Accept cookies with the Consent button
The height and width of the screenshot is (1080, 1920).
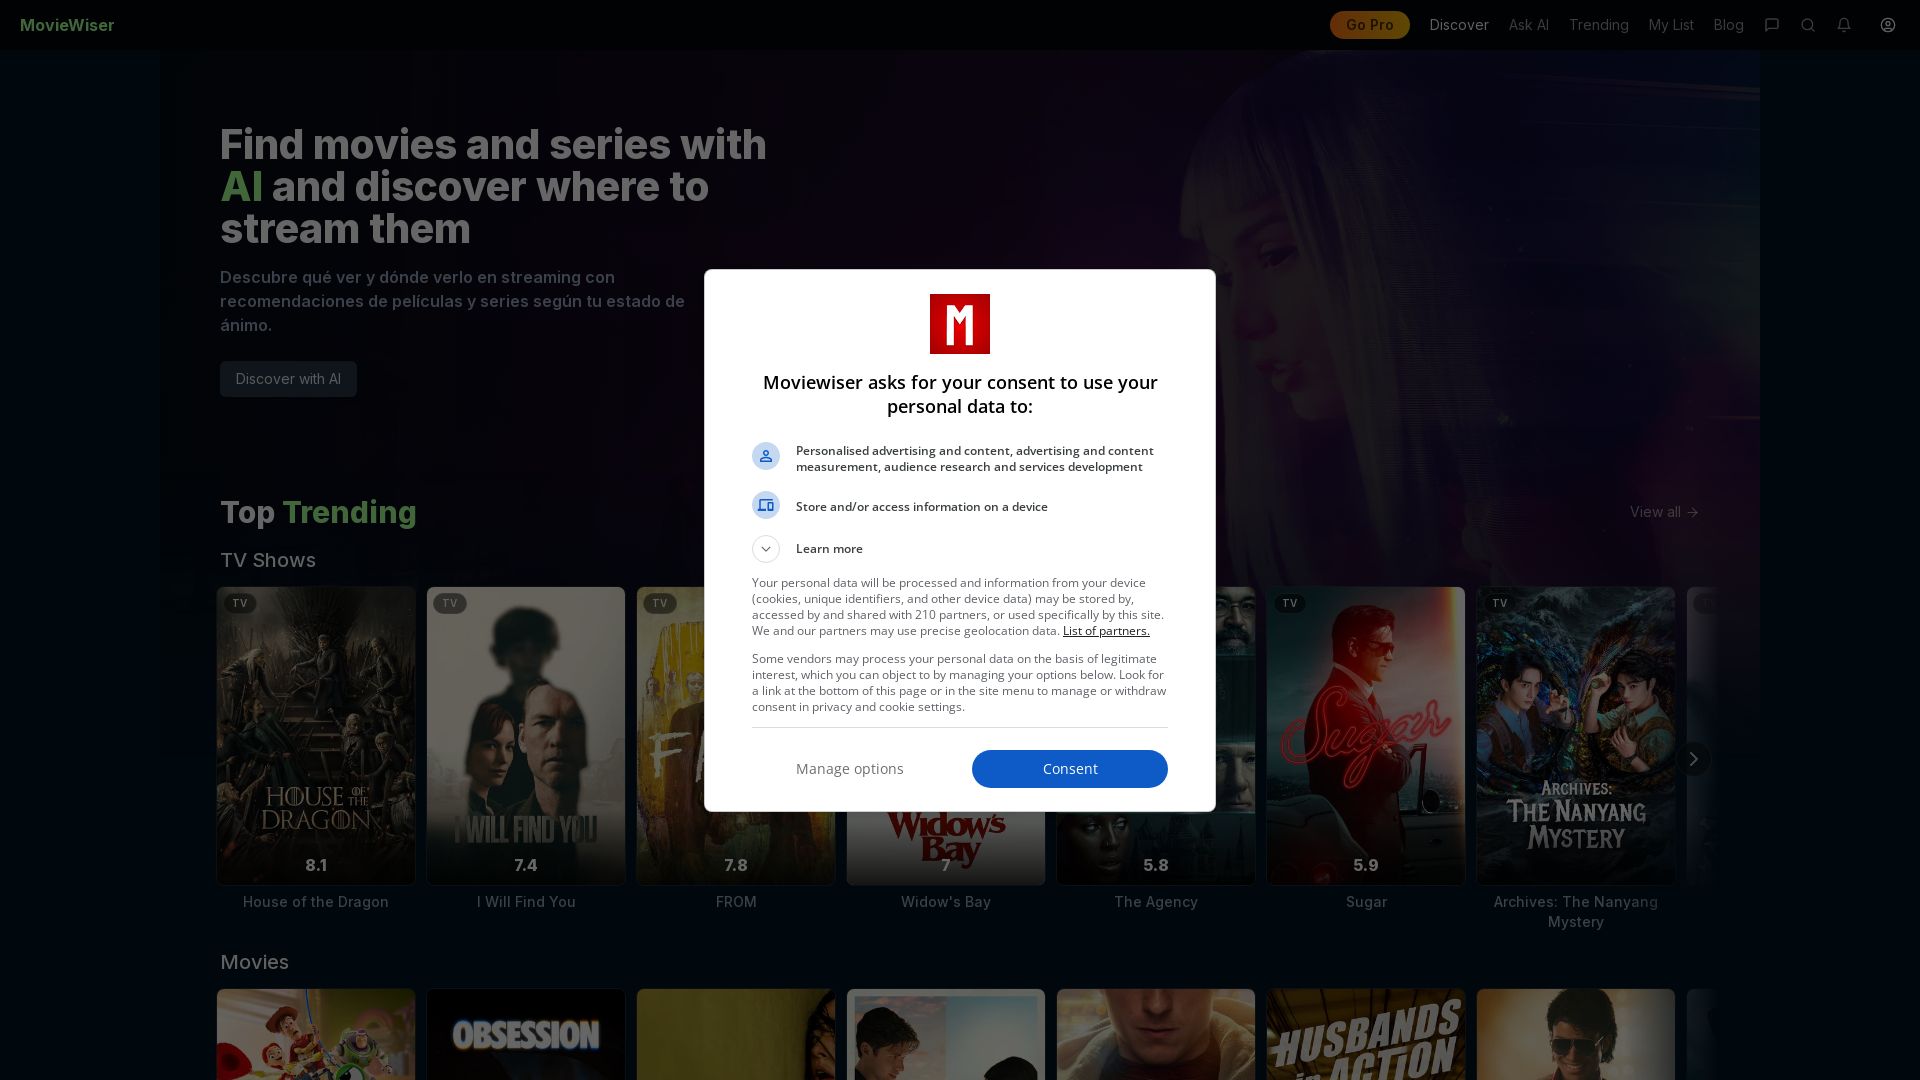1070,769
